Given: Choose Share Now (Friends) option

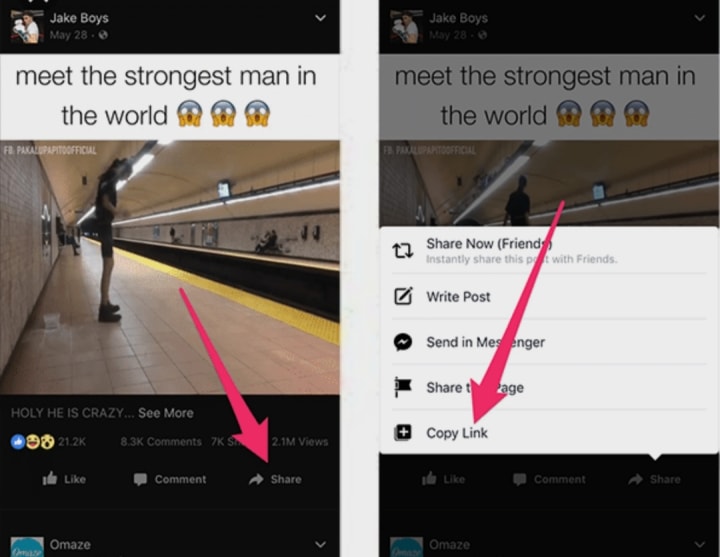Looking at the screenshot, I should coord(549,251).
